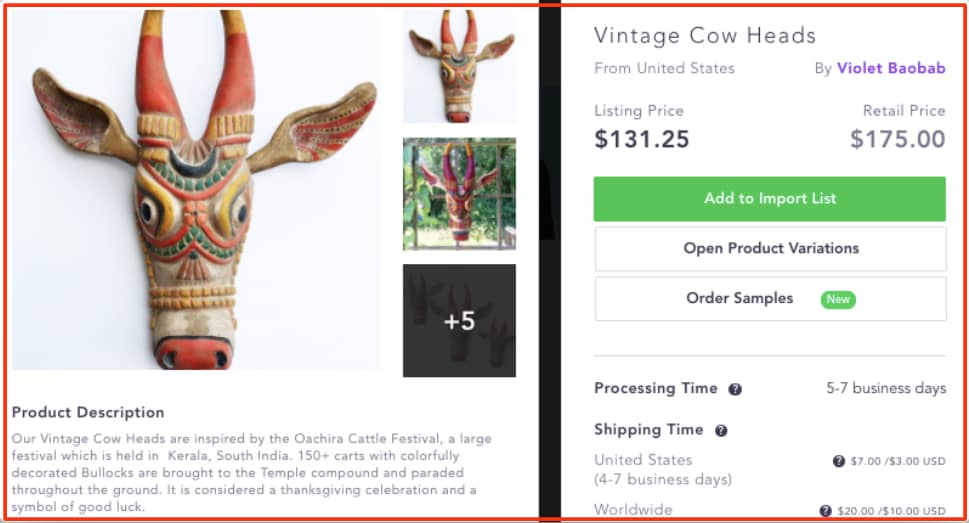Viewport: 969px width, 523px height.
Task: Click the Processing Time help icon
Action: (x=735, y=389)
